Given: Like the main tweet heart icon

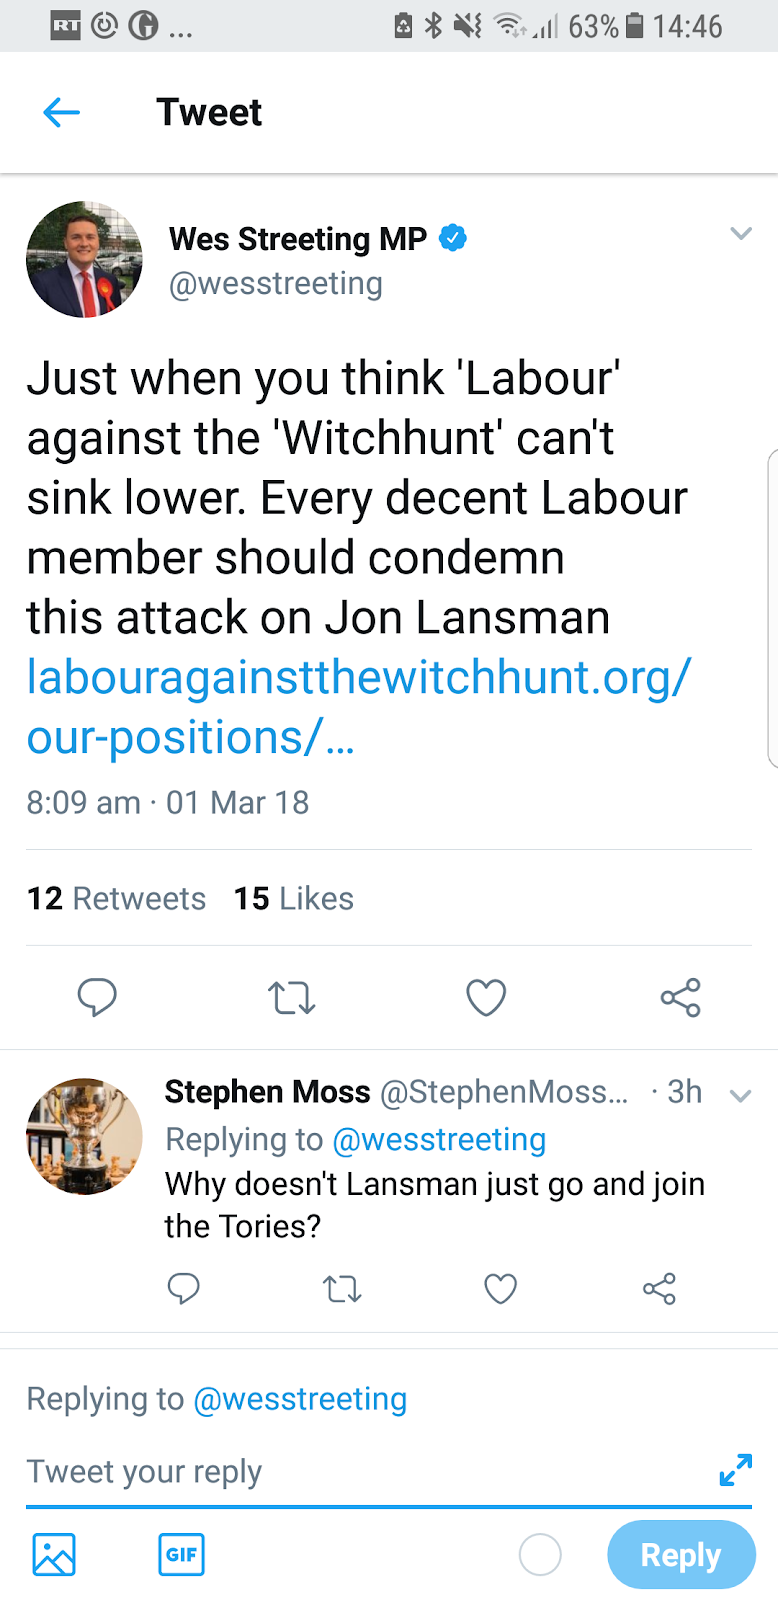Looking at the screenshot, I should 486,997.
